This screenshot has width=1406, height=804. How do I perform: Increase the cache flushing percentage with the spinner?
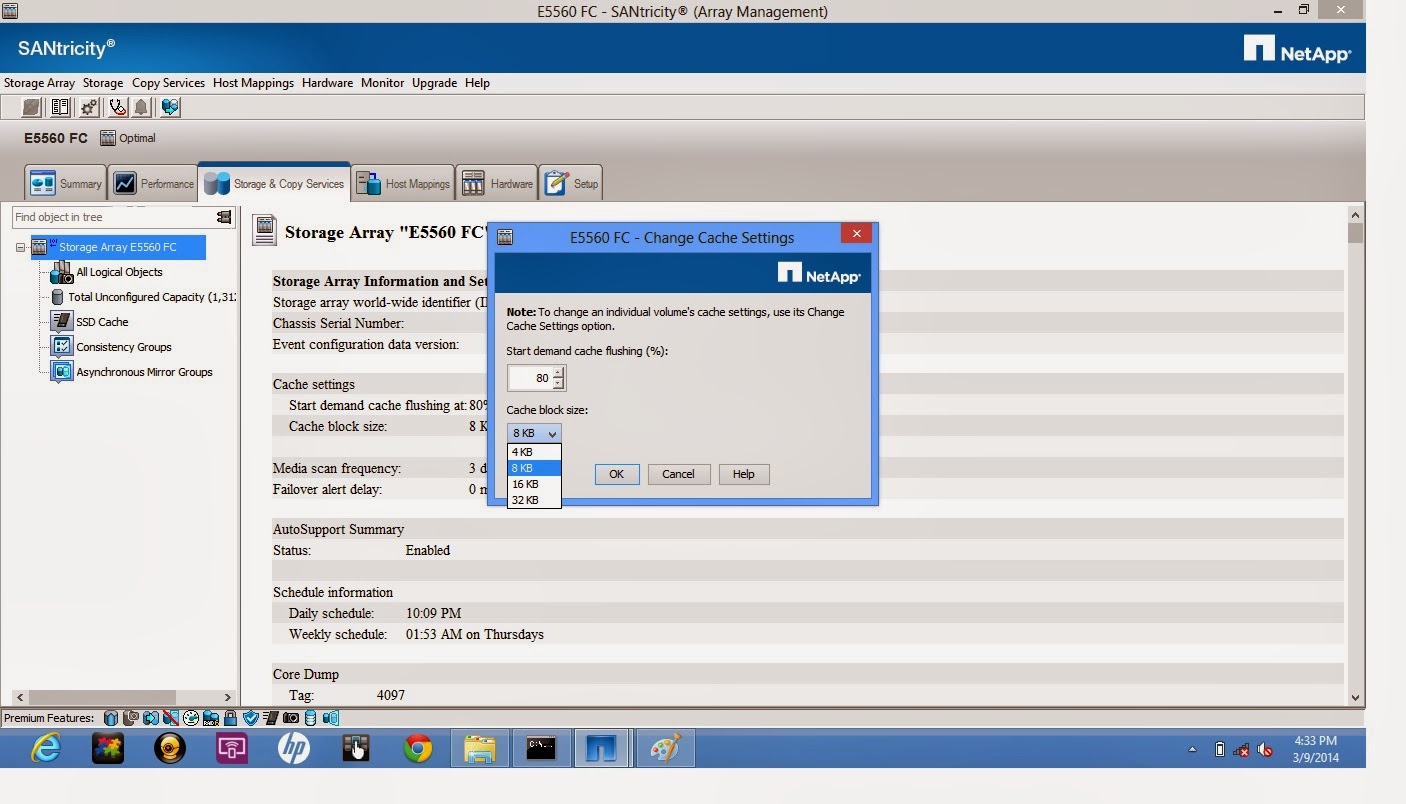[x=558, y=372]
